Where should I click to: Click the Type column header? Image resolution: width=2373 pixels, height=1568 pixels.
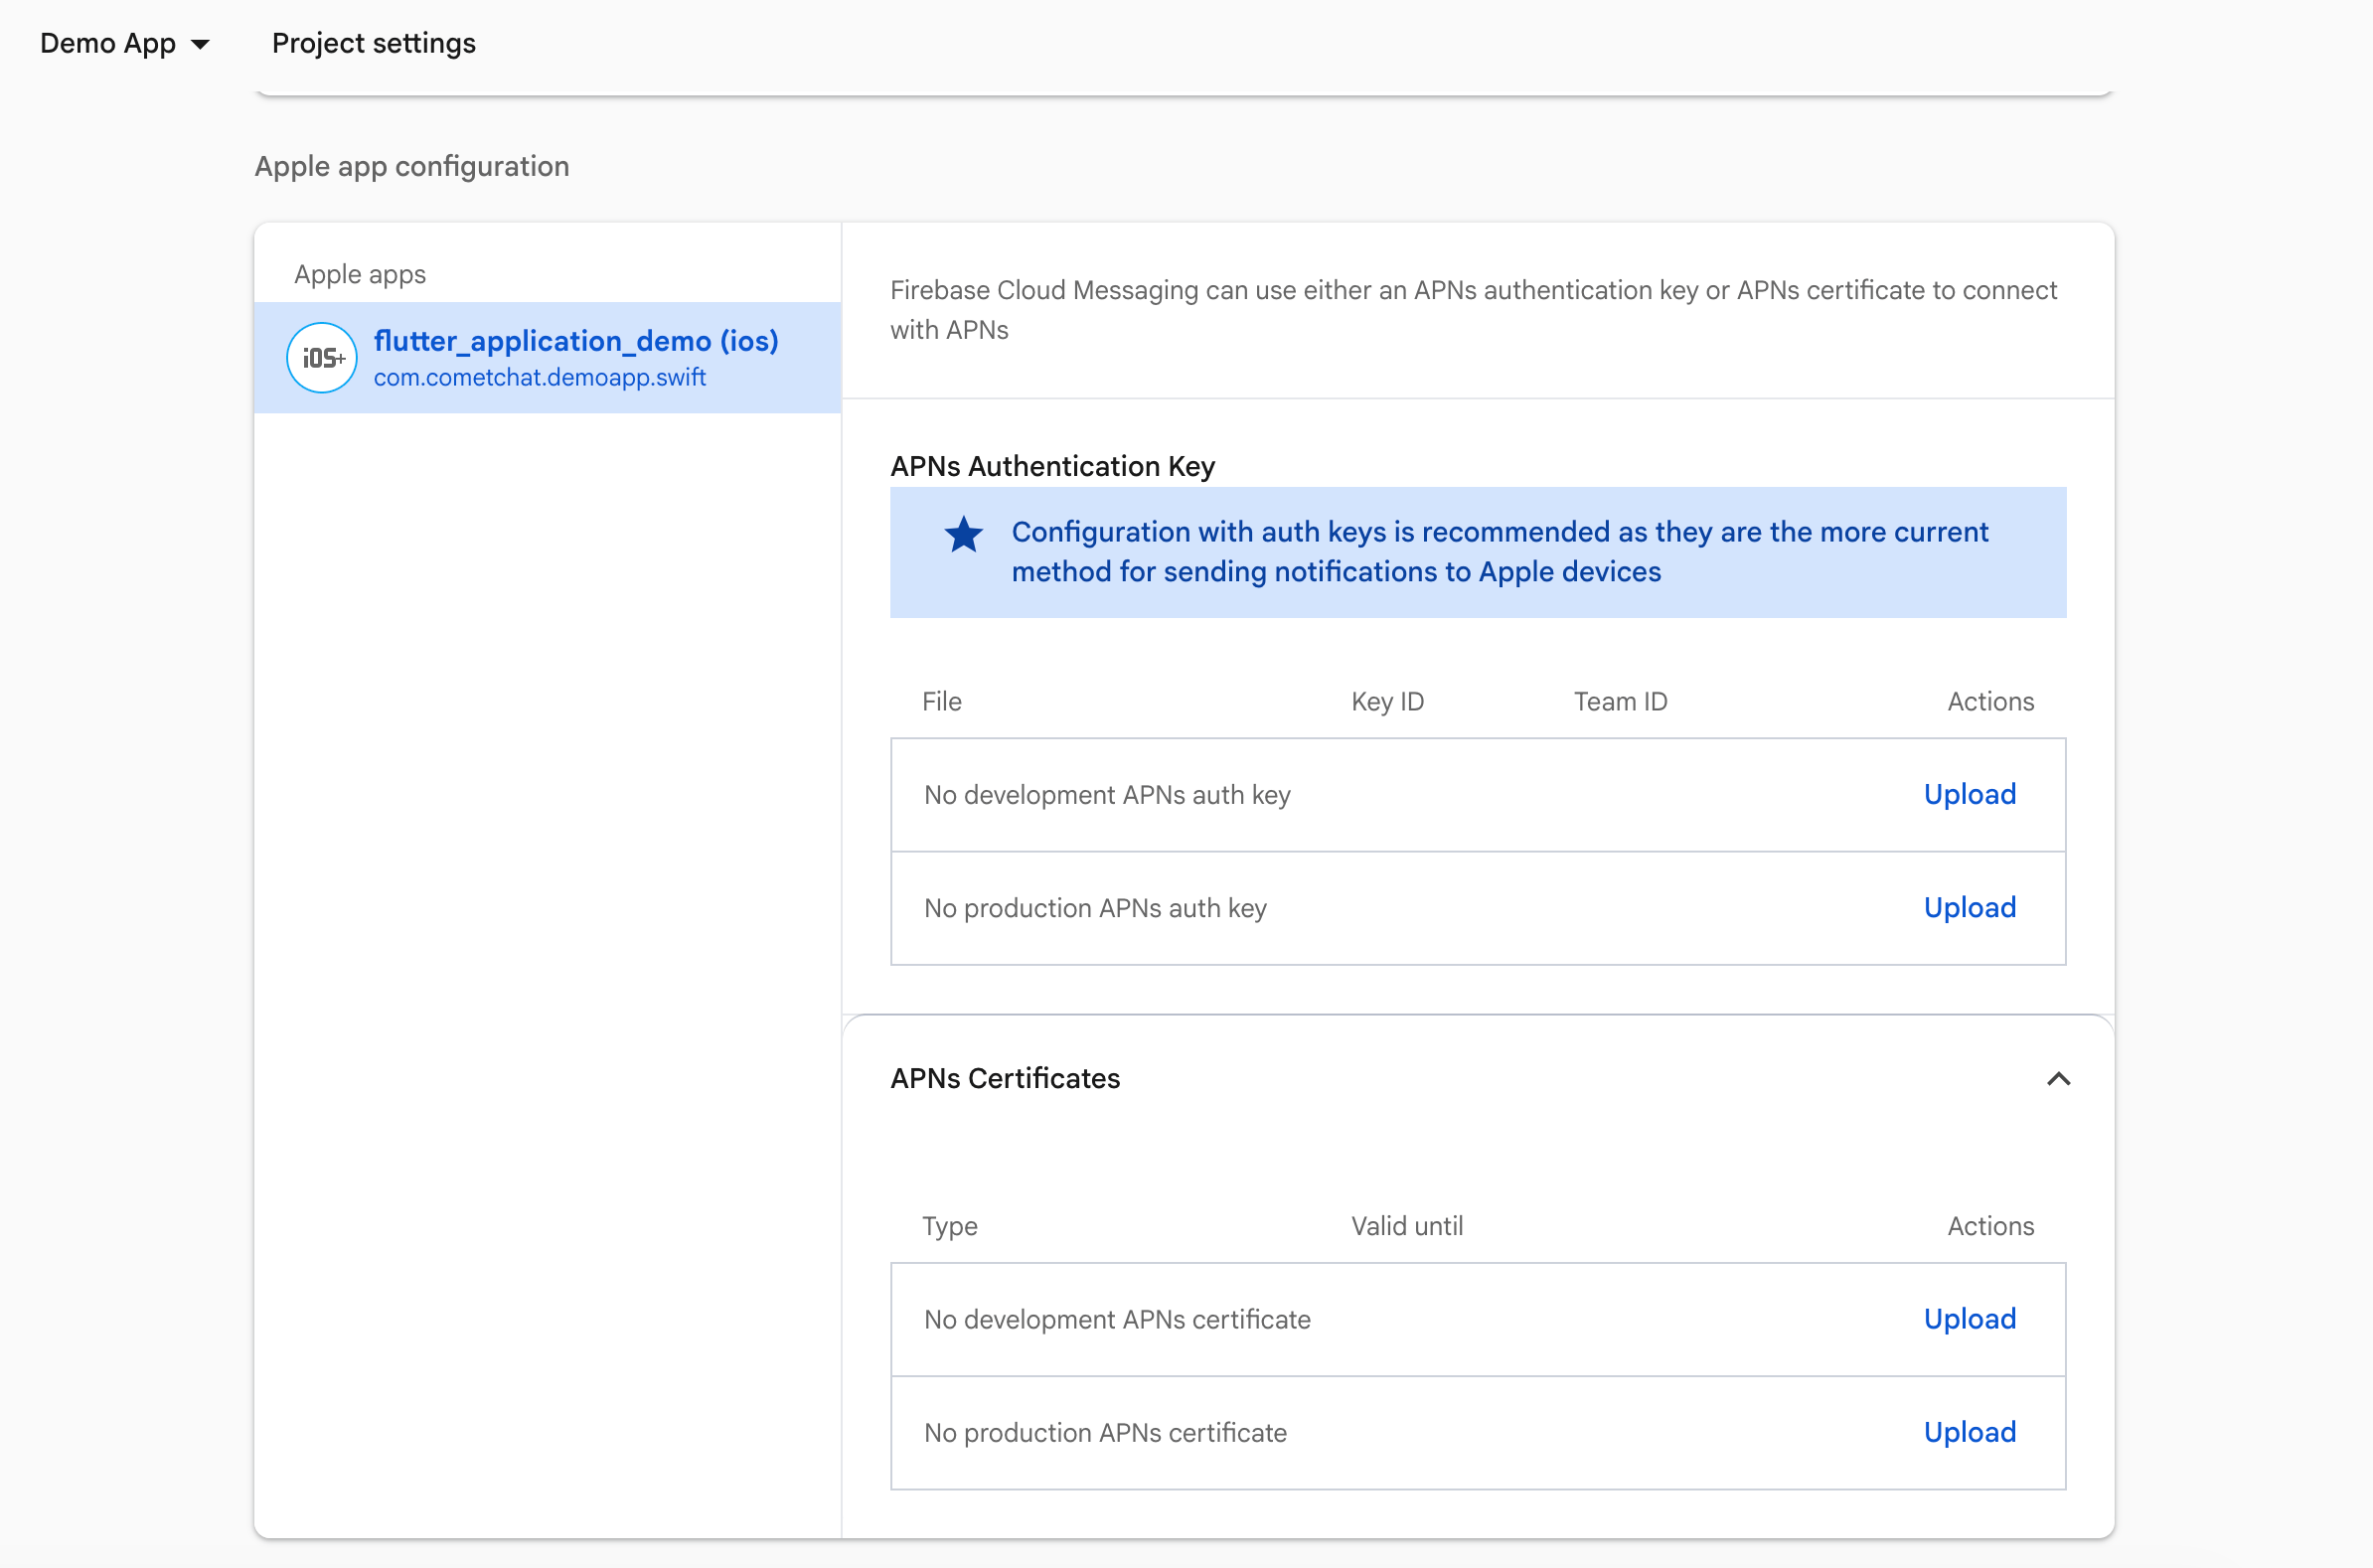949,1227
